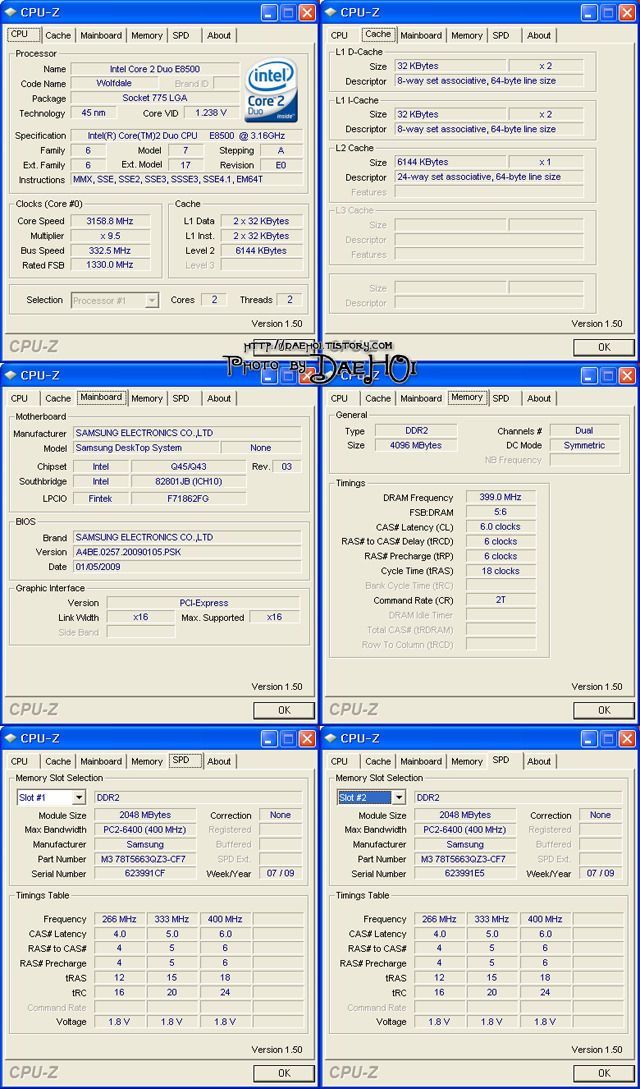This screenshot has width=640, height=1089.
Task: Click the LPCIO model 'F71862FG'
Action: 188,498
